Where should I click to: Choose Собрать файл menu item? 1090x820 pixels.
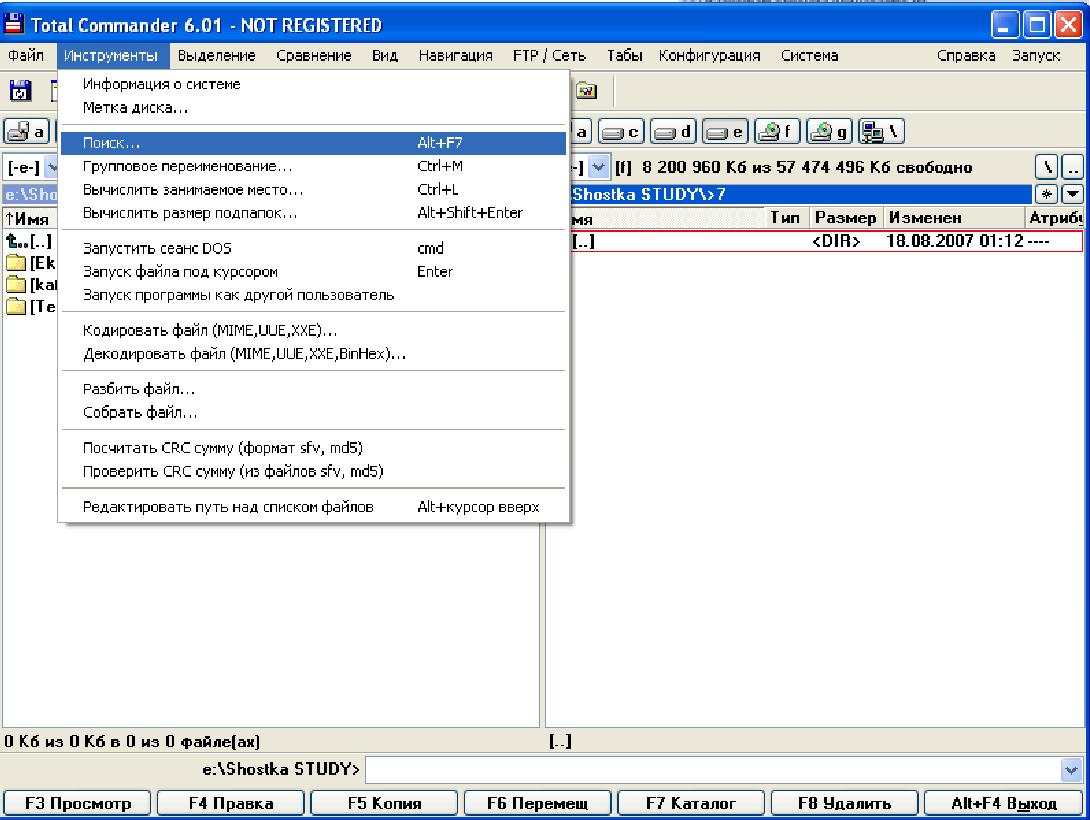314,413
